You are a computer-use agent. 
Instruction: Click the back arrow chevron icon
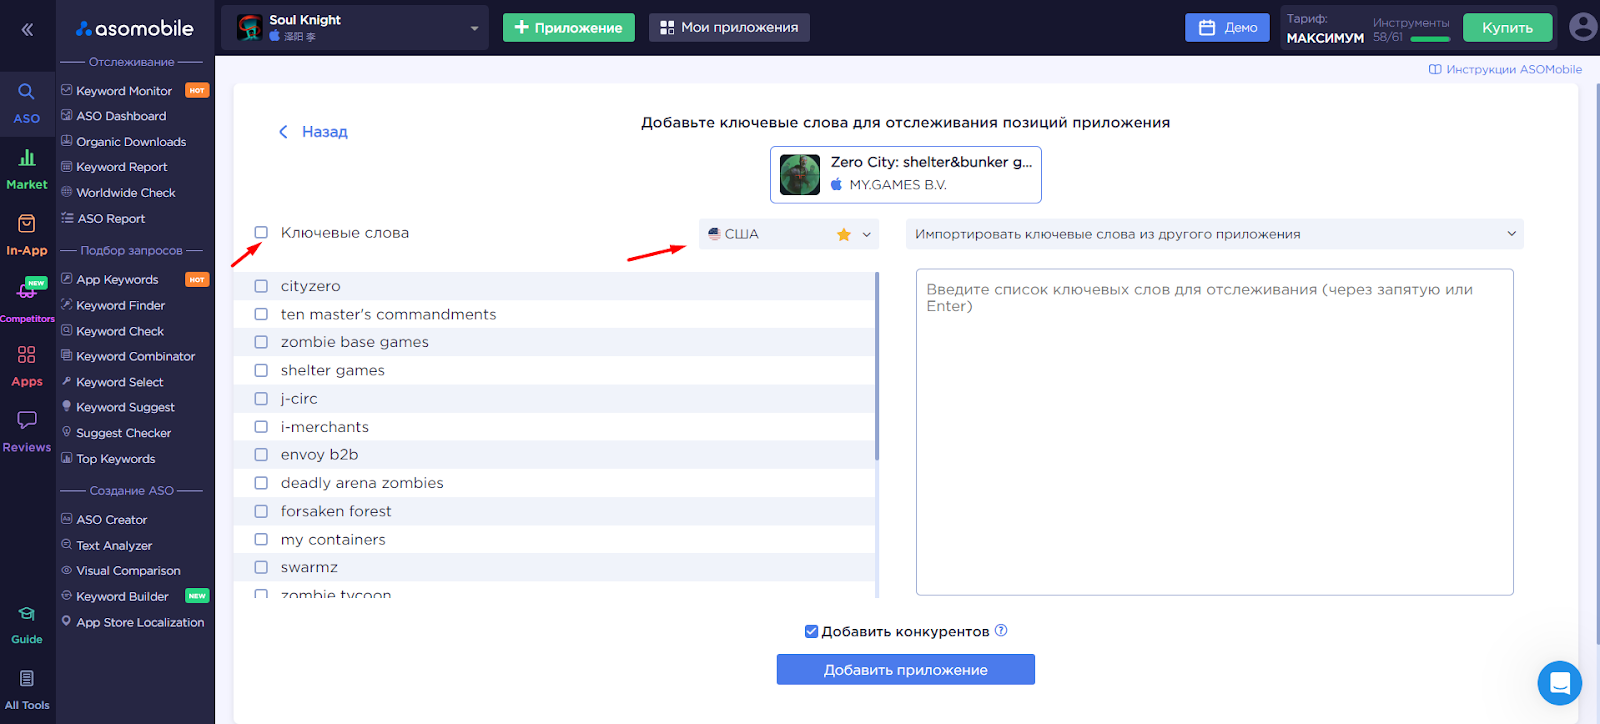pyautogui.click(x=283, y=132)
